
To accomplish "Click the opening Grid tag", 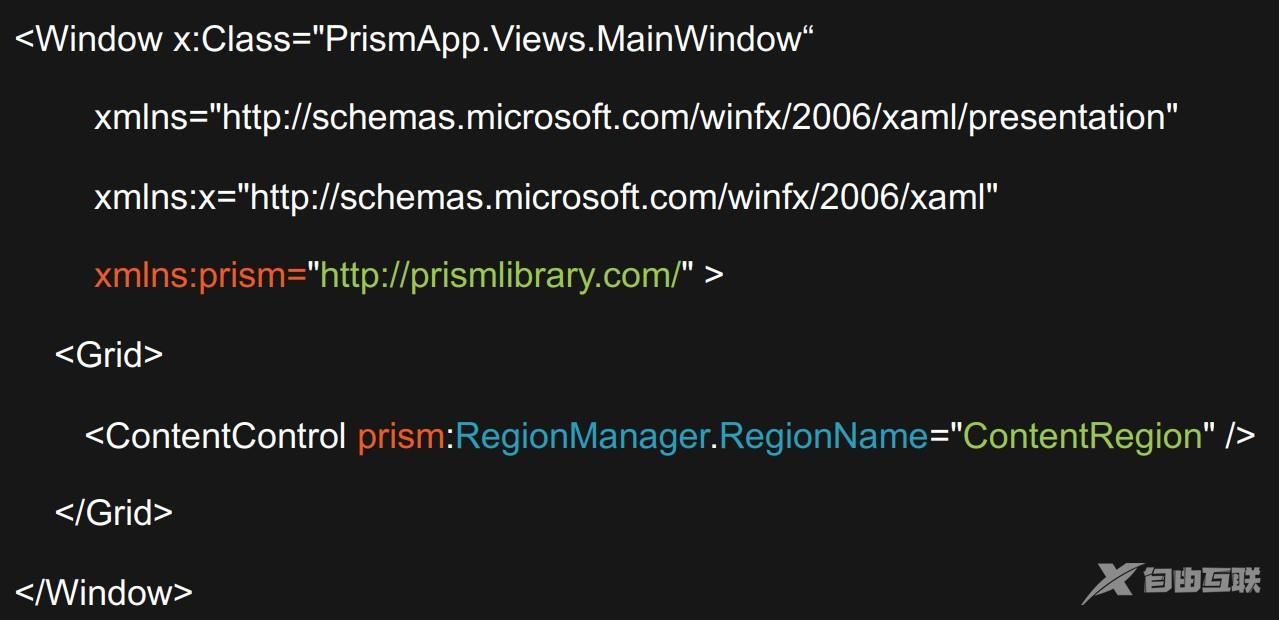I will [108, 355].
